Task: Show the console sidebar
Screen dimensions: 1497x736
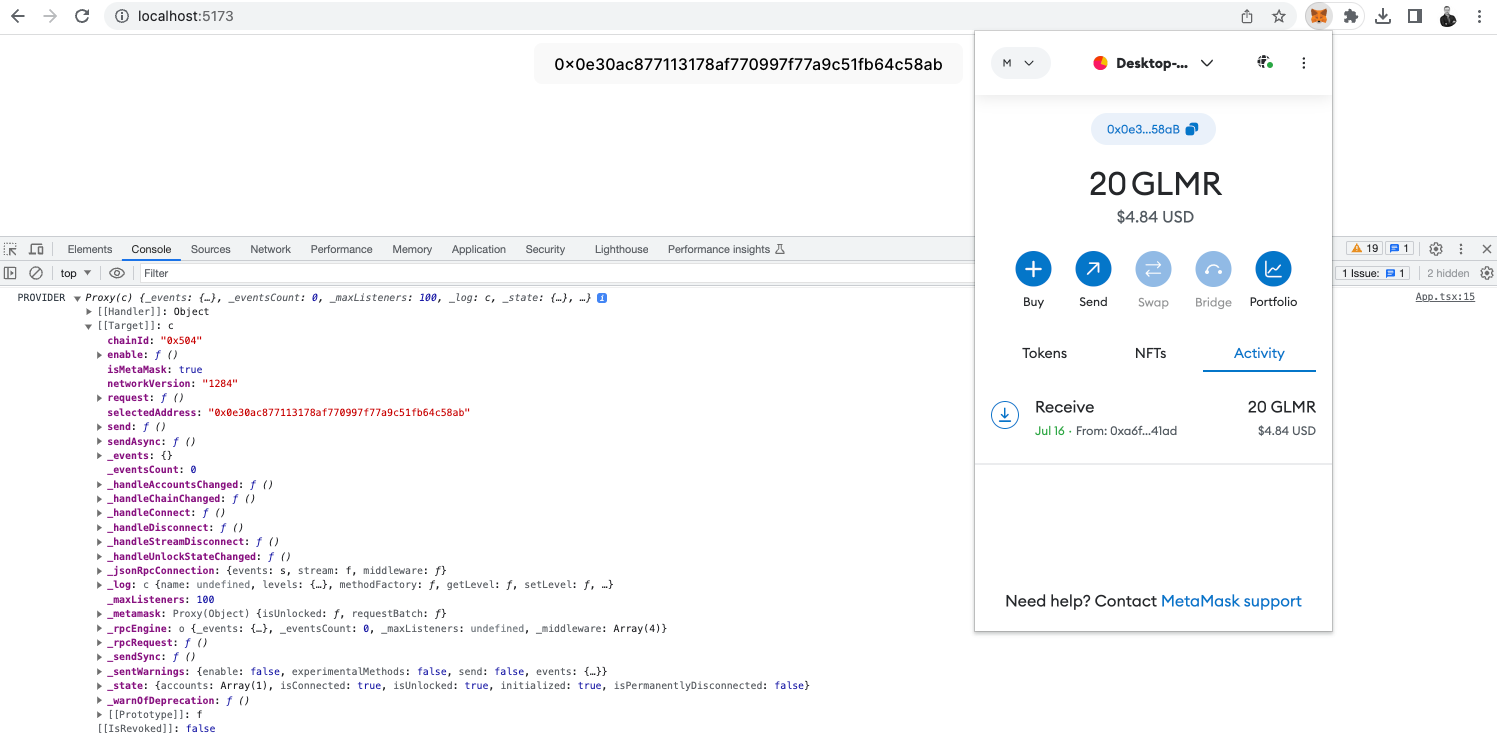Action: (11, 273)
